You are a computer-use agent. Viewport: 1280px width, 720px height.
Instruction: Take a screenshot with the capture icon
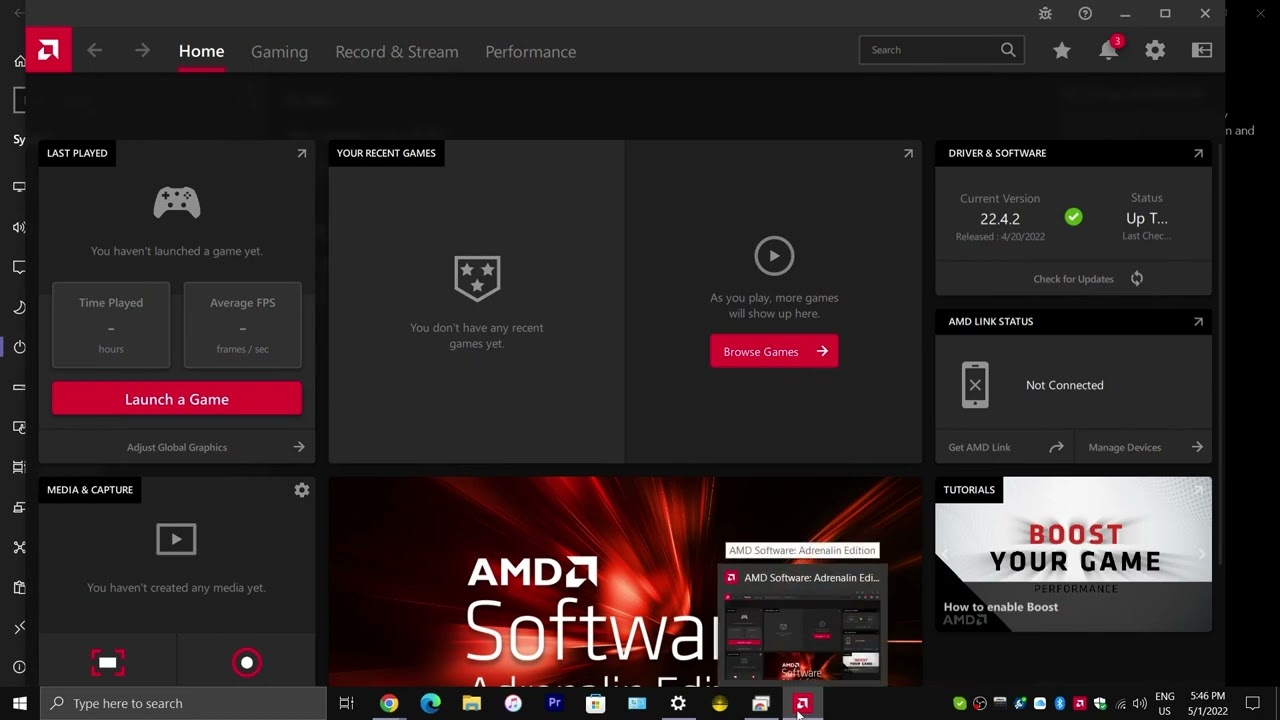108,662
